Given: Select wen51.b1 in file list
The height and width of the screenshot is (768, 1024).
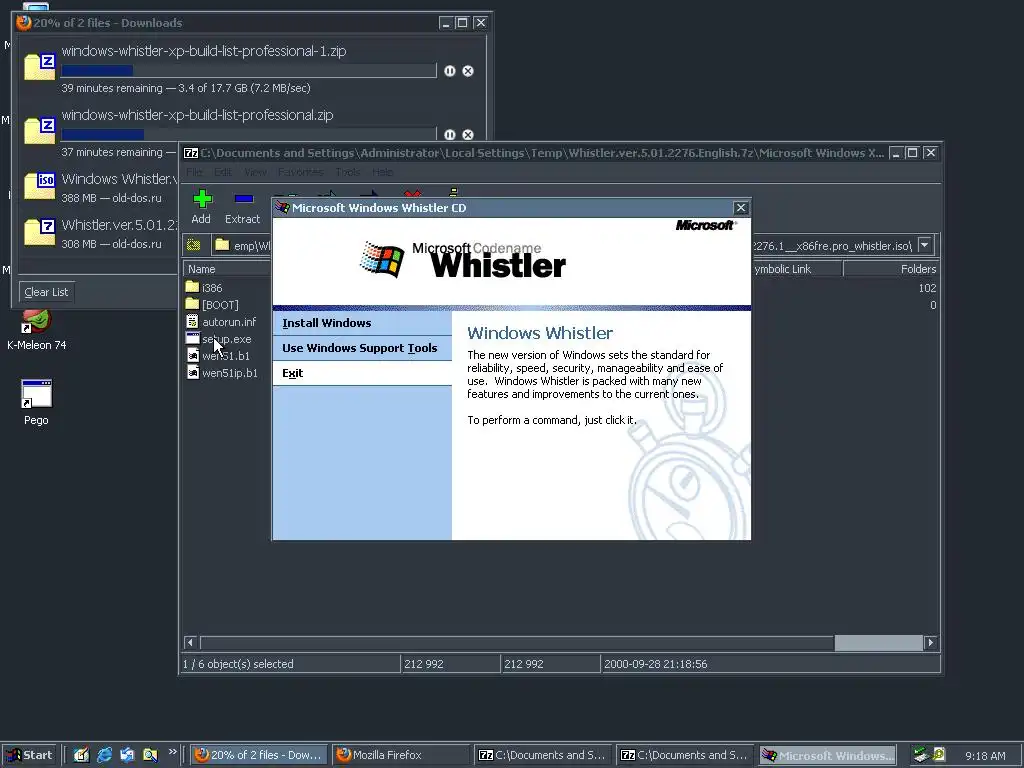Looking at the screenshot, I should click(x=226, y=356).
